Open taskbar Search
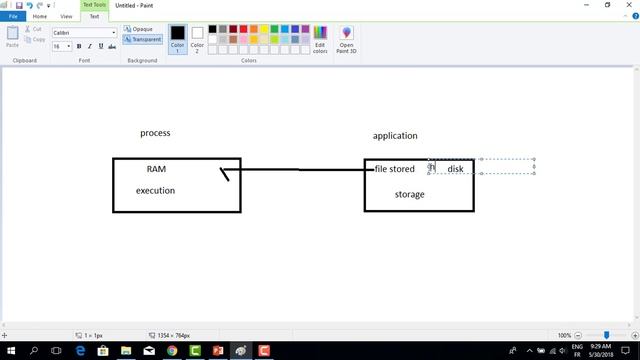The image size is (640, 360). coord(34,351)
